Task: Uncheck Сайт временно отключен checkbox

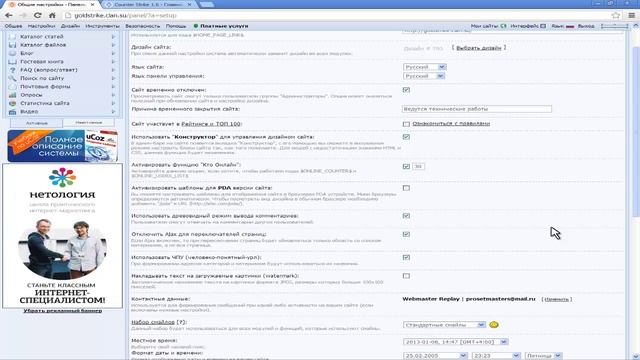Action: point(406,90)
